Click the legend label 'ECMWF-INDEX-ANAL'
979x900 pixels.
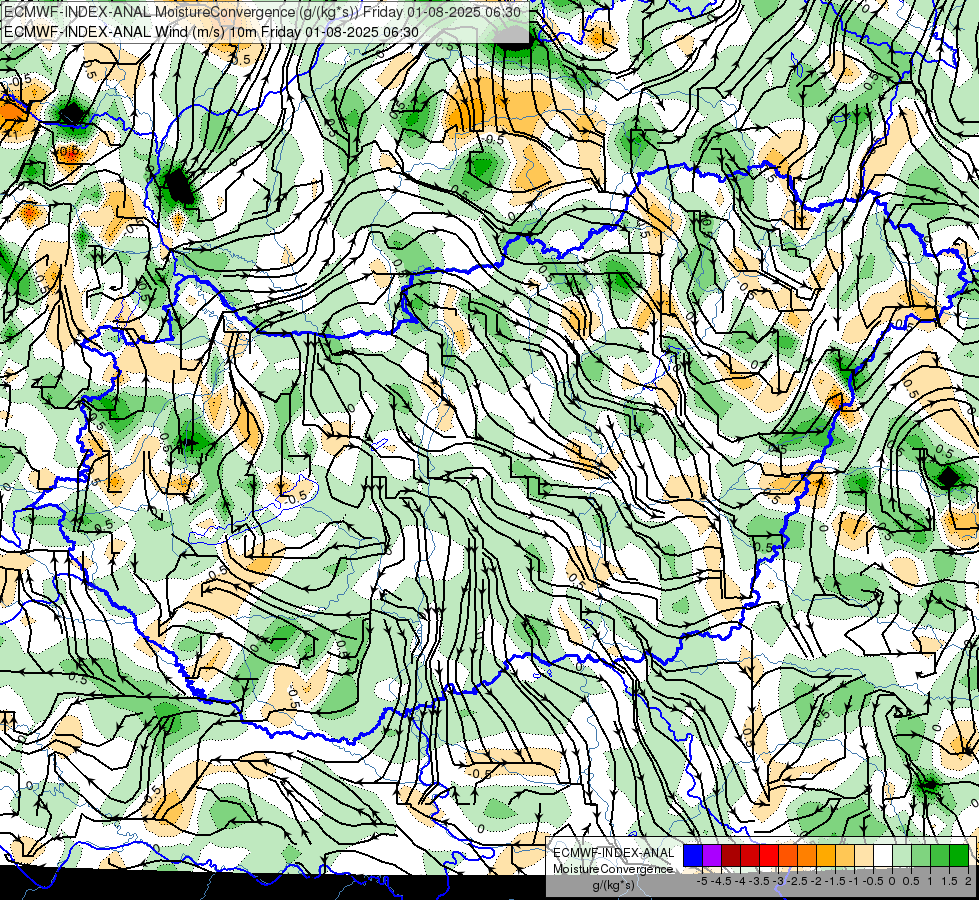point(614,853)
